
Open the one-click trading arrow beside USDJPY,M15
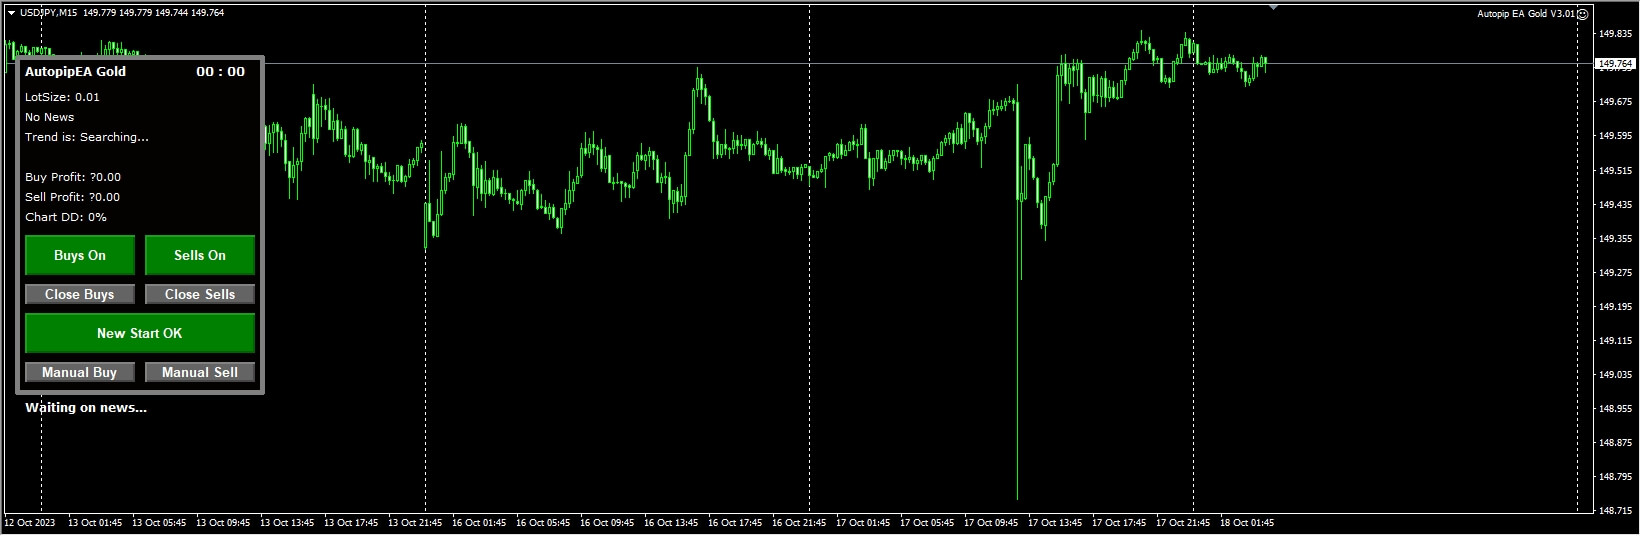(11, 13)
